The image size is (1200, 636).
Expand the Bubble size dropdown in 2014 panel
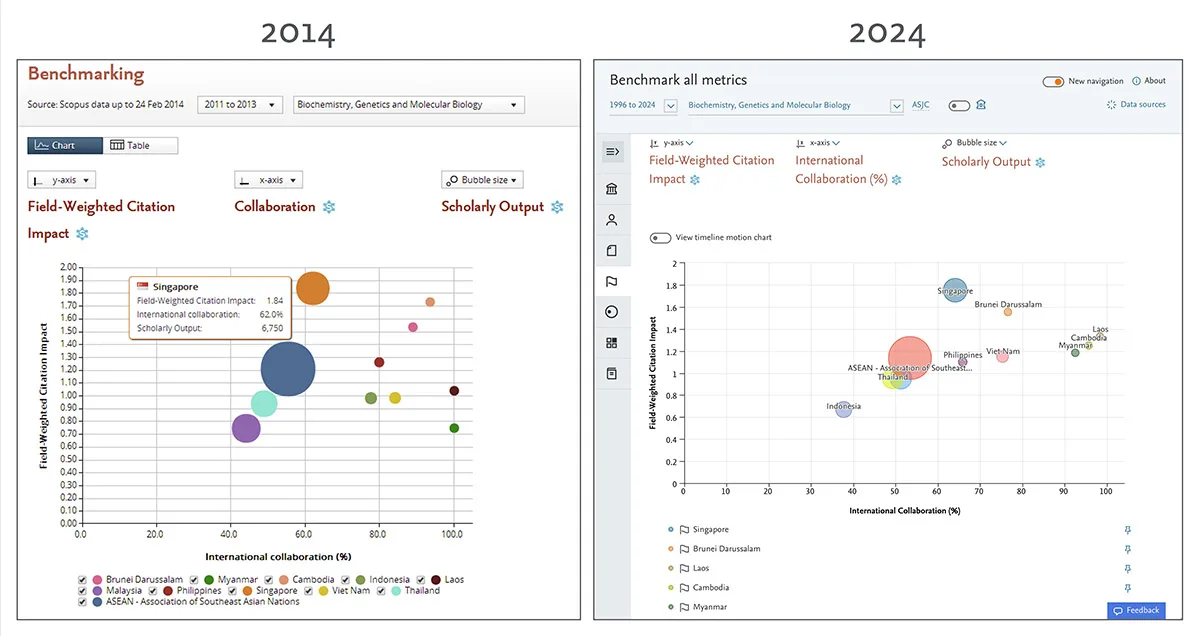(x=482, y=181)
